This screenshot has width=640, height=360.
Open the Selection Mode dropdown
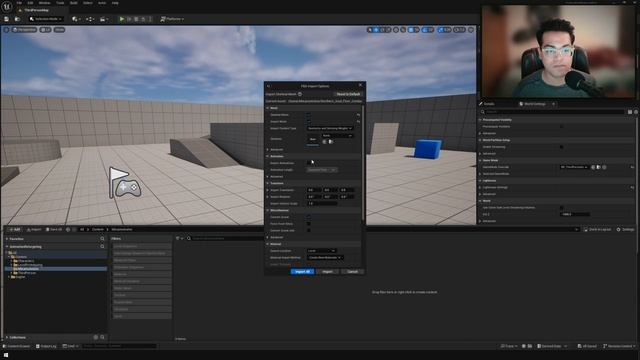tap(45, 19)
